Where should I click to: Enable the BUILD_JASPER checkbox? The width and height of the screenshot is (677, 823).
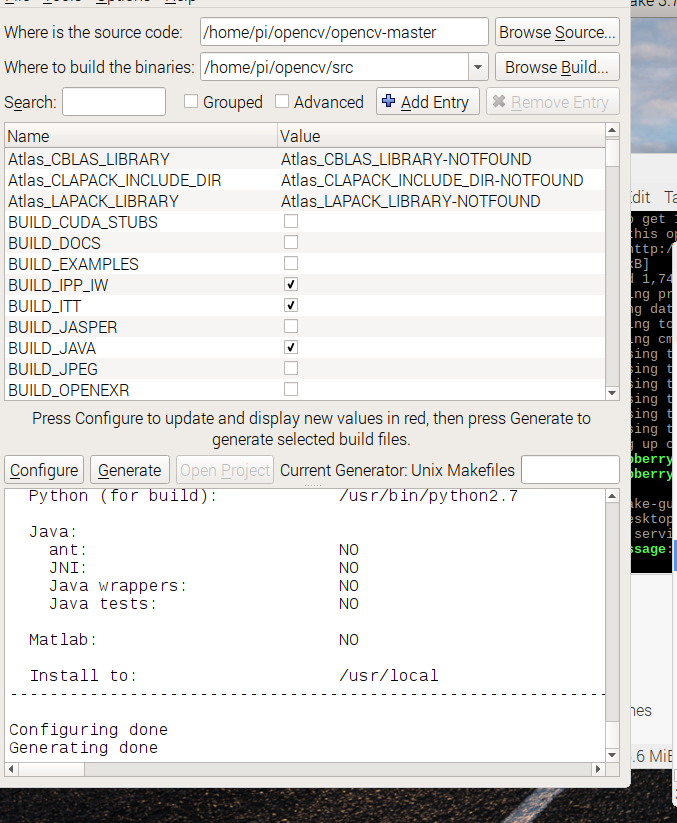click(291, 326)
